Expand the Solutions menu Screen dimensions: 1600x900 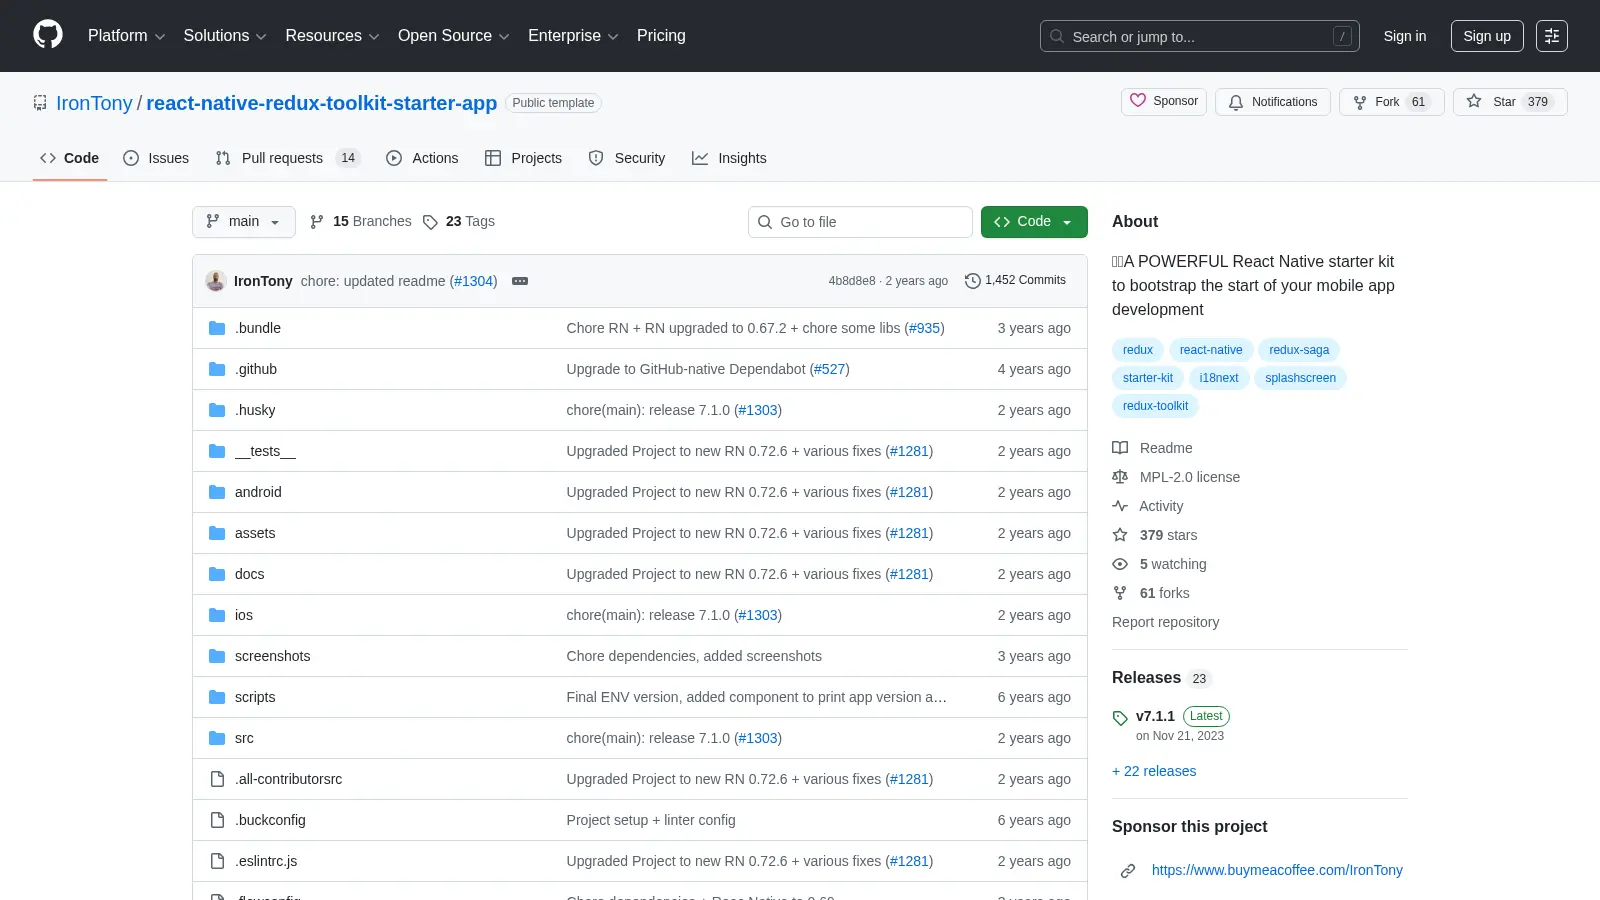pyautogui.click(x=225, y=36)
